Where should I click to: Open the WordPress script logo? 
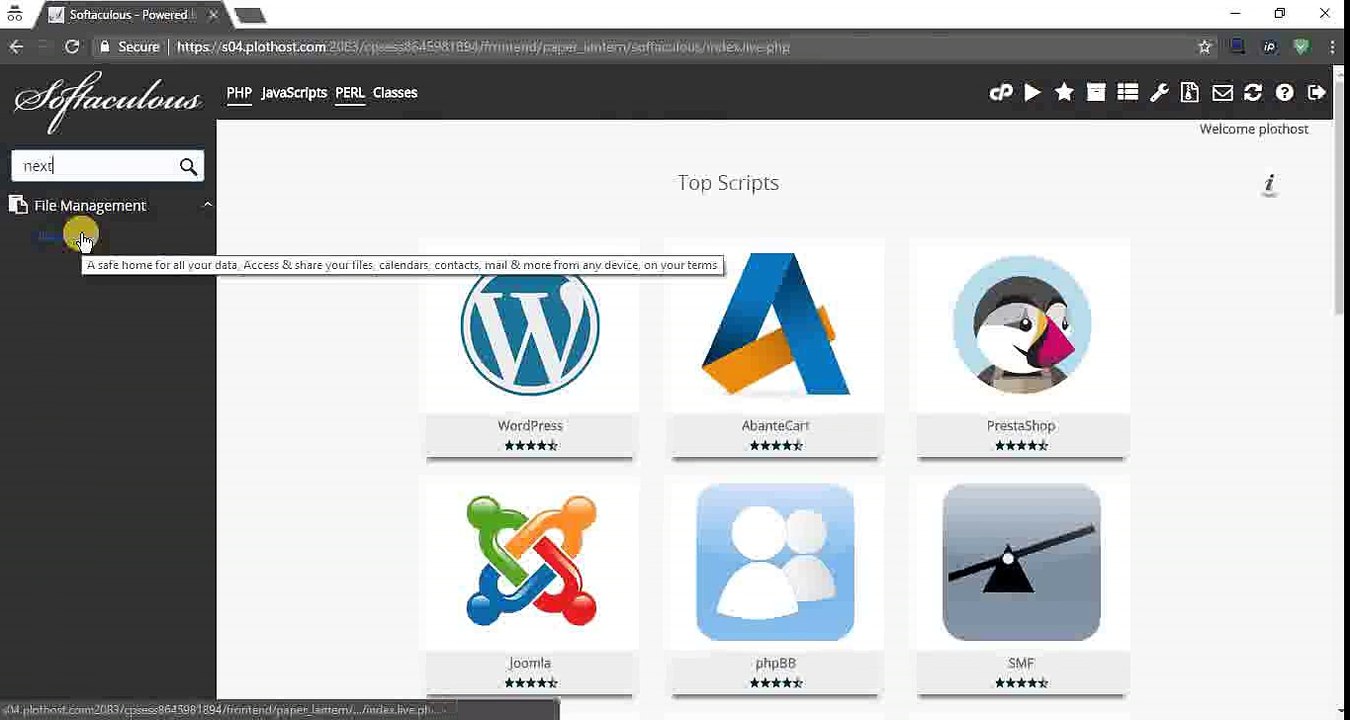tap(530, 325)
